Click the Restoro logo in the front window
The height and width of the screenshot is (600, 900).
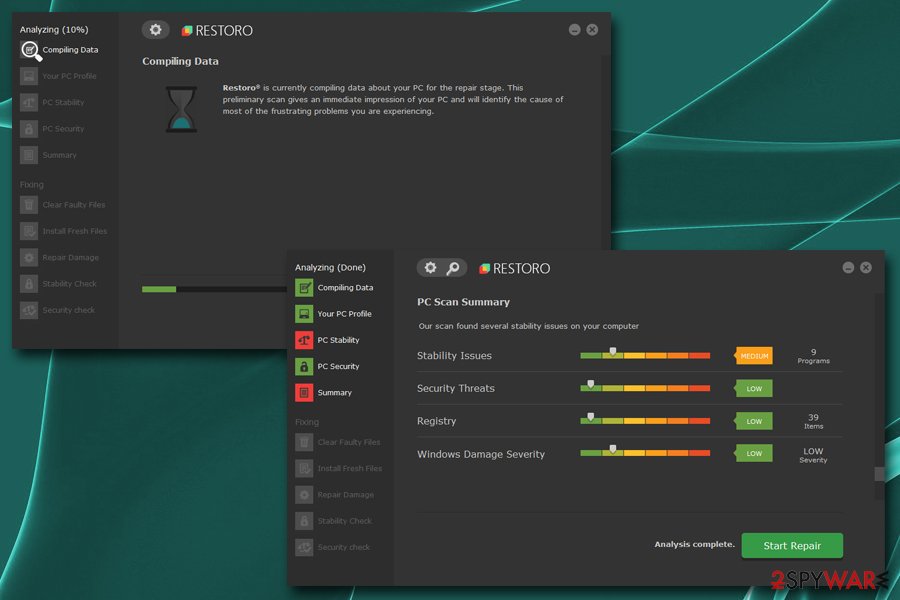coord(514,268)
